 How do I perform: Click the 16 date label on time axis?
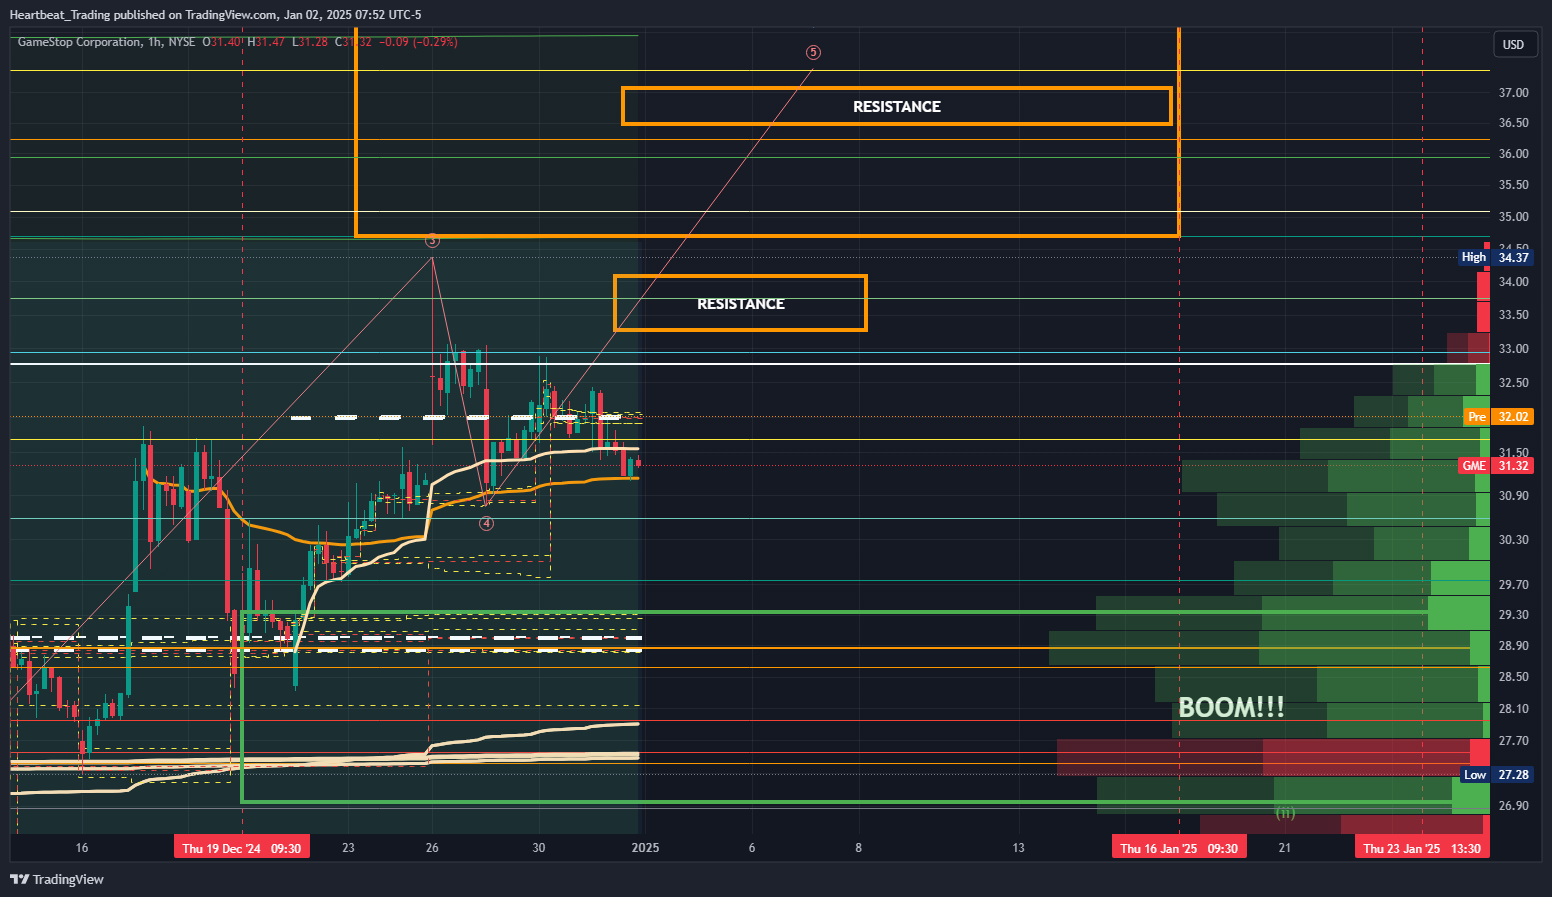pos(82,848)
